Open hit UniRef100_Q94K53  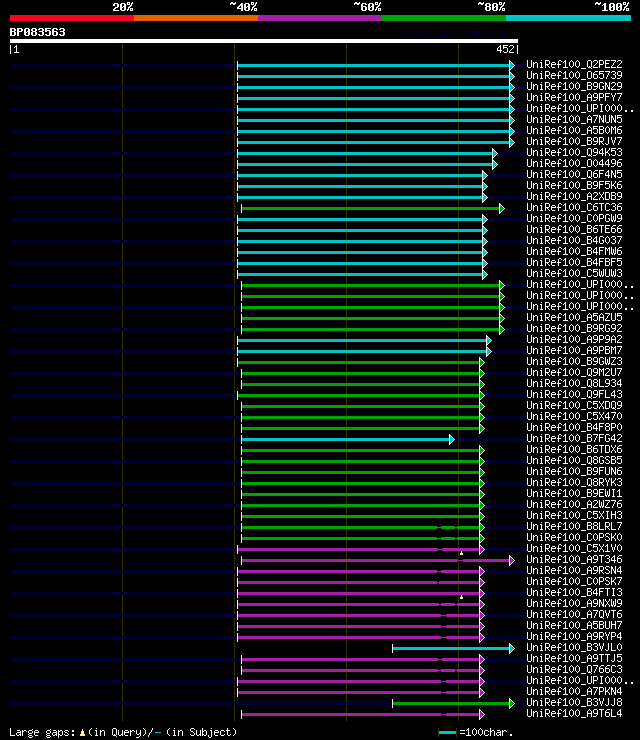tap(574, 152)
